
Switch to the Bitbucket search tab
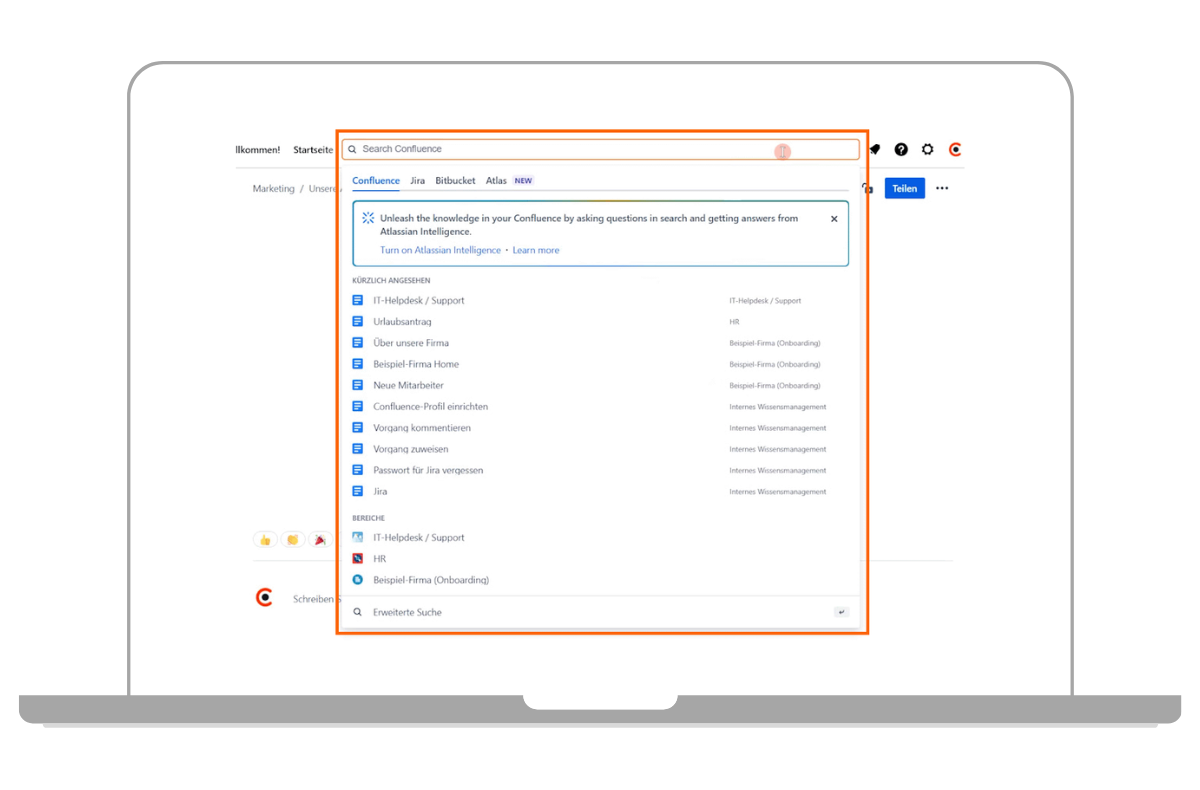pos(455,181)
